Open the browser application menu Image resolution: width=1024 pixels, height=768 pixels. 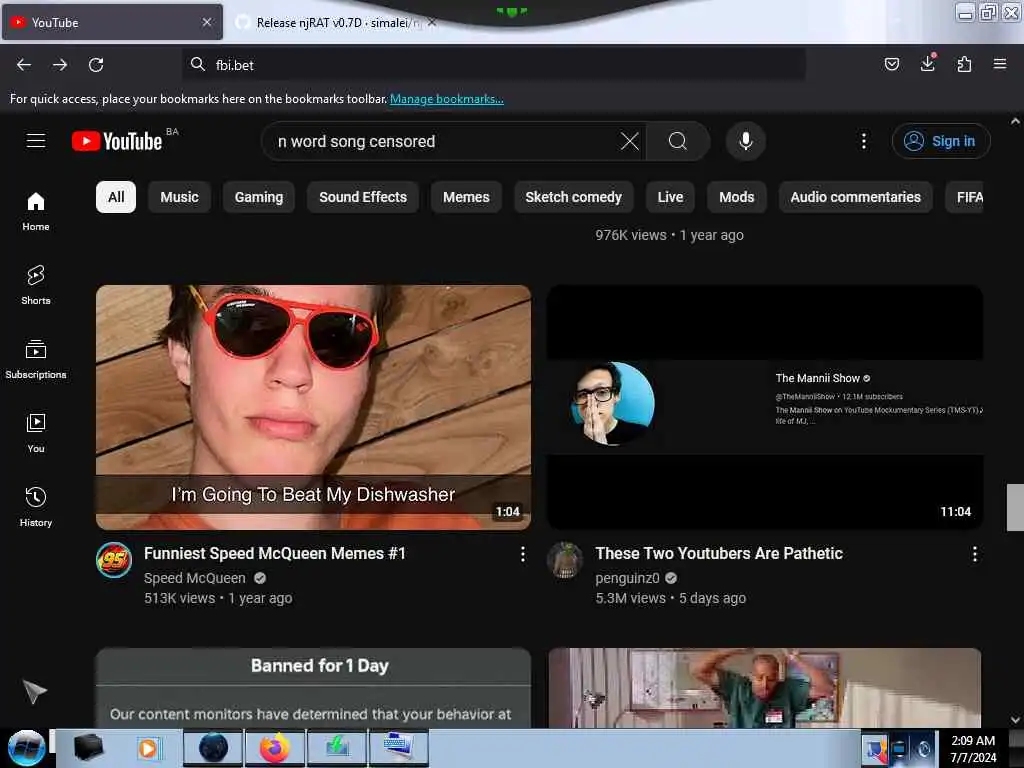(x=1000, y=64)
